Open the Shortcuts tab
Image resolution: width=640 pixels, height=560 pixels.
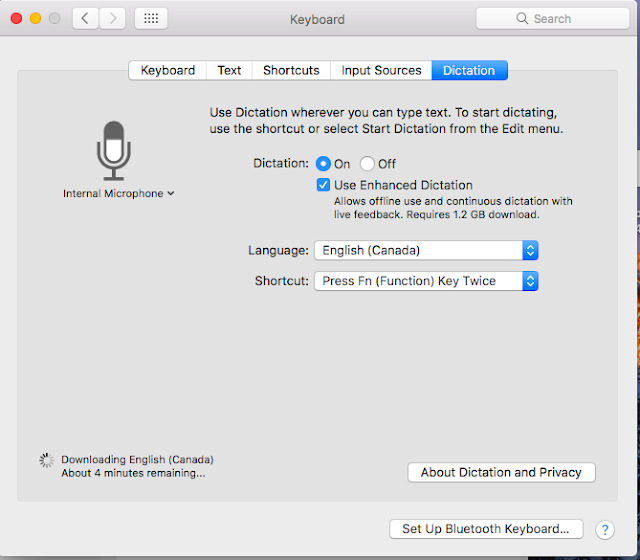pos(291,70)
